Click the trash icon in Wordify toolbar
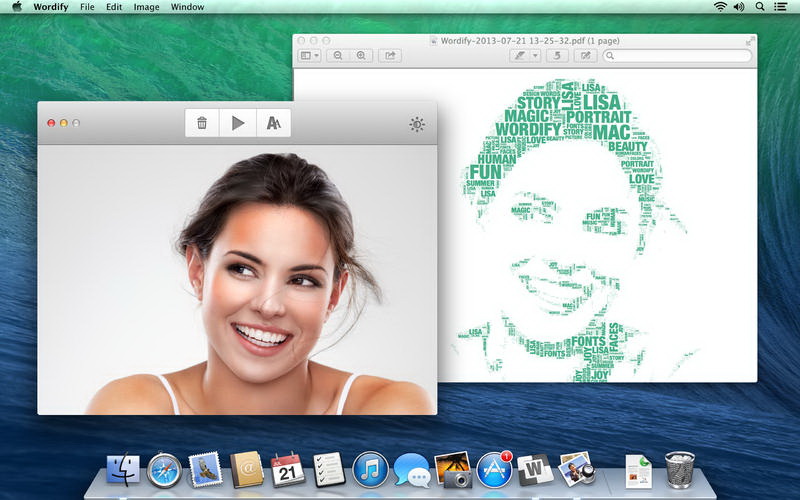Screen dimensions: 800x500 [202, 123]
